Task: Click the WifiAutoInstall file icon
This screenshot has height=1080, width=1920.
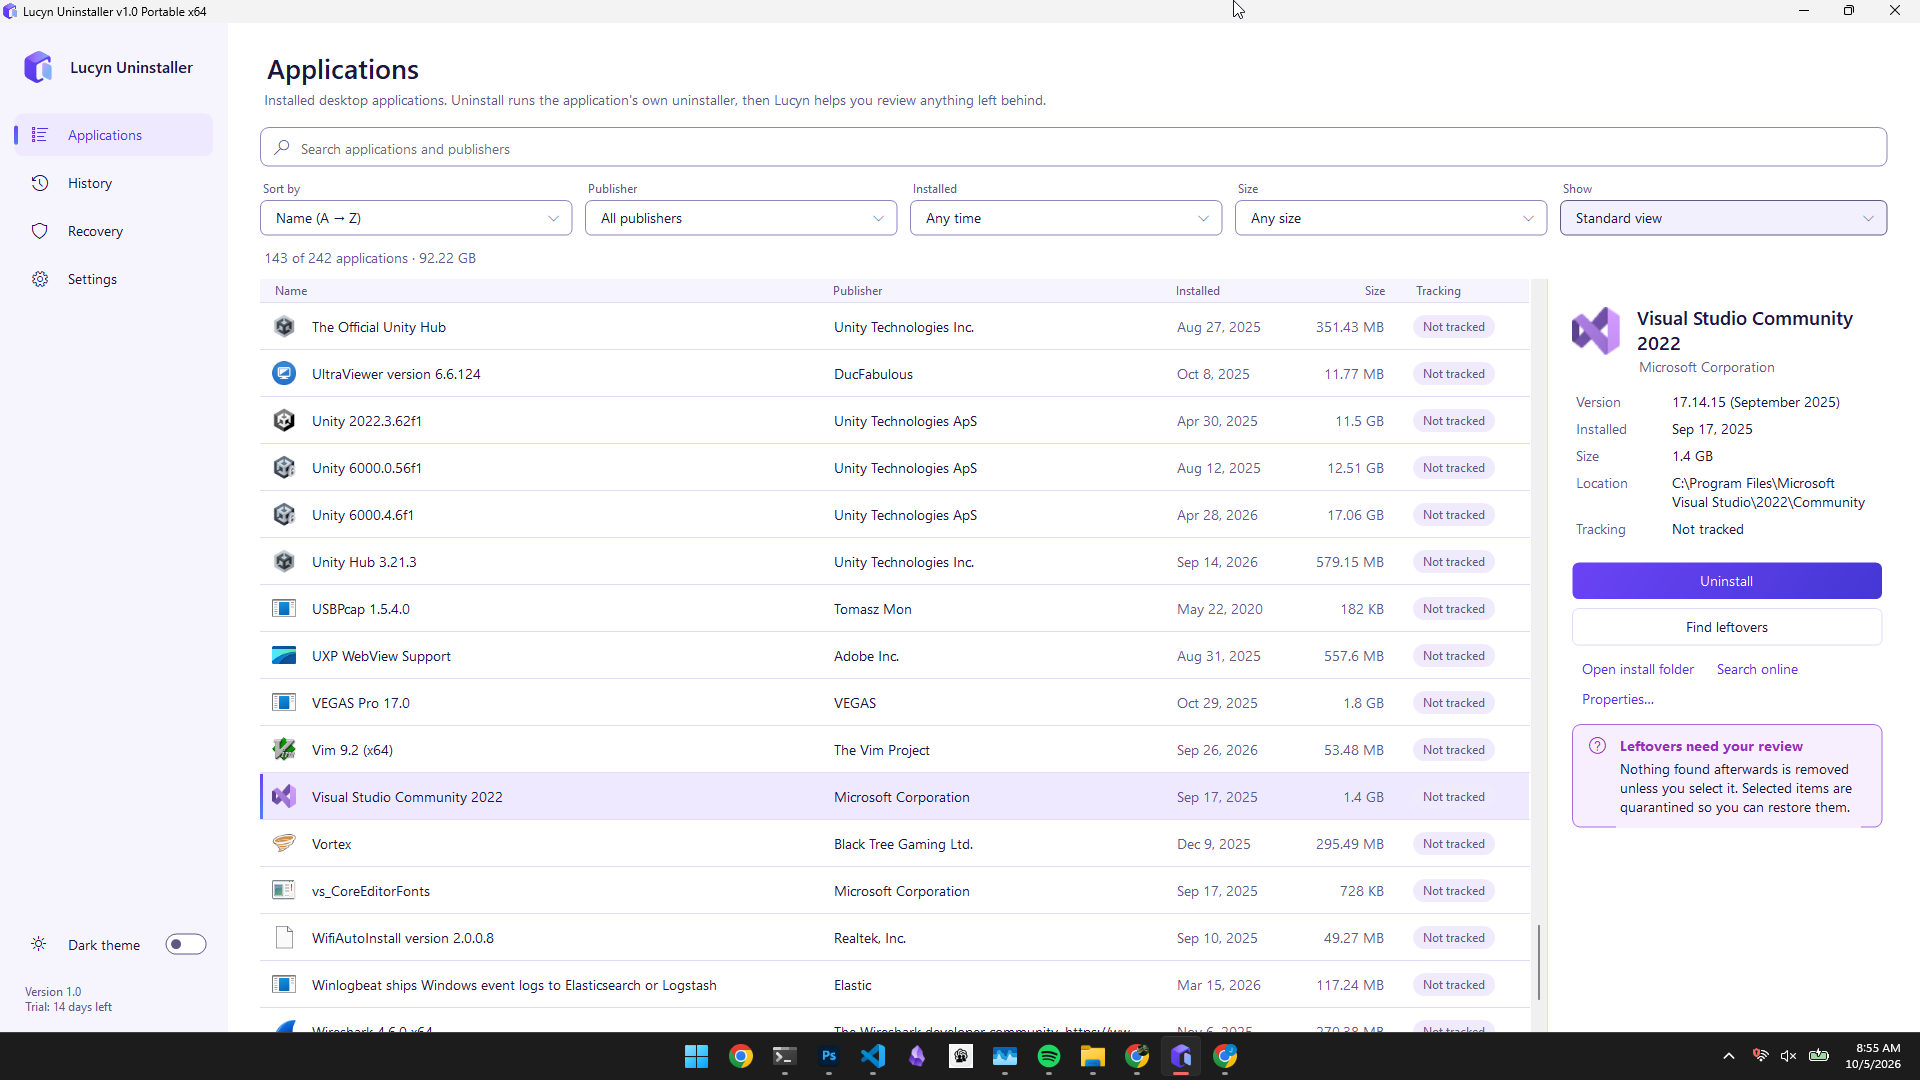Action: [284, 938]
